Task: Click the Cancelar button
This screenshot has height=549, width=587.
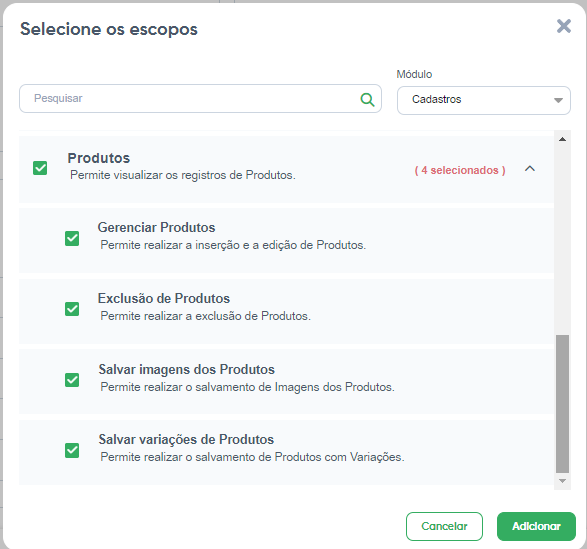Action: click(x=444, y=526)
